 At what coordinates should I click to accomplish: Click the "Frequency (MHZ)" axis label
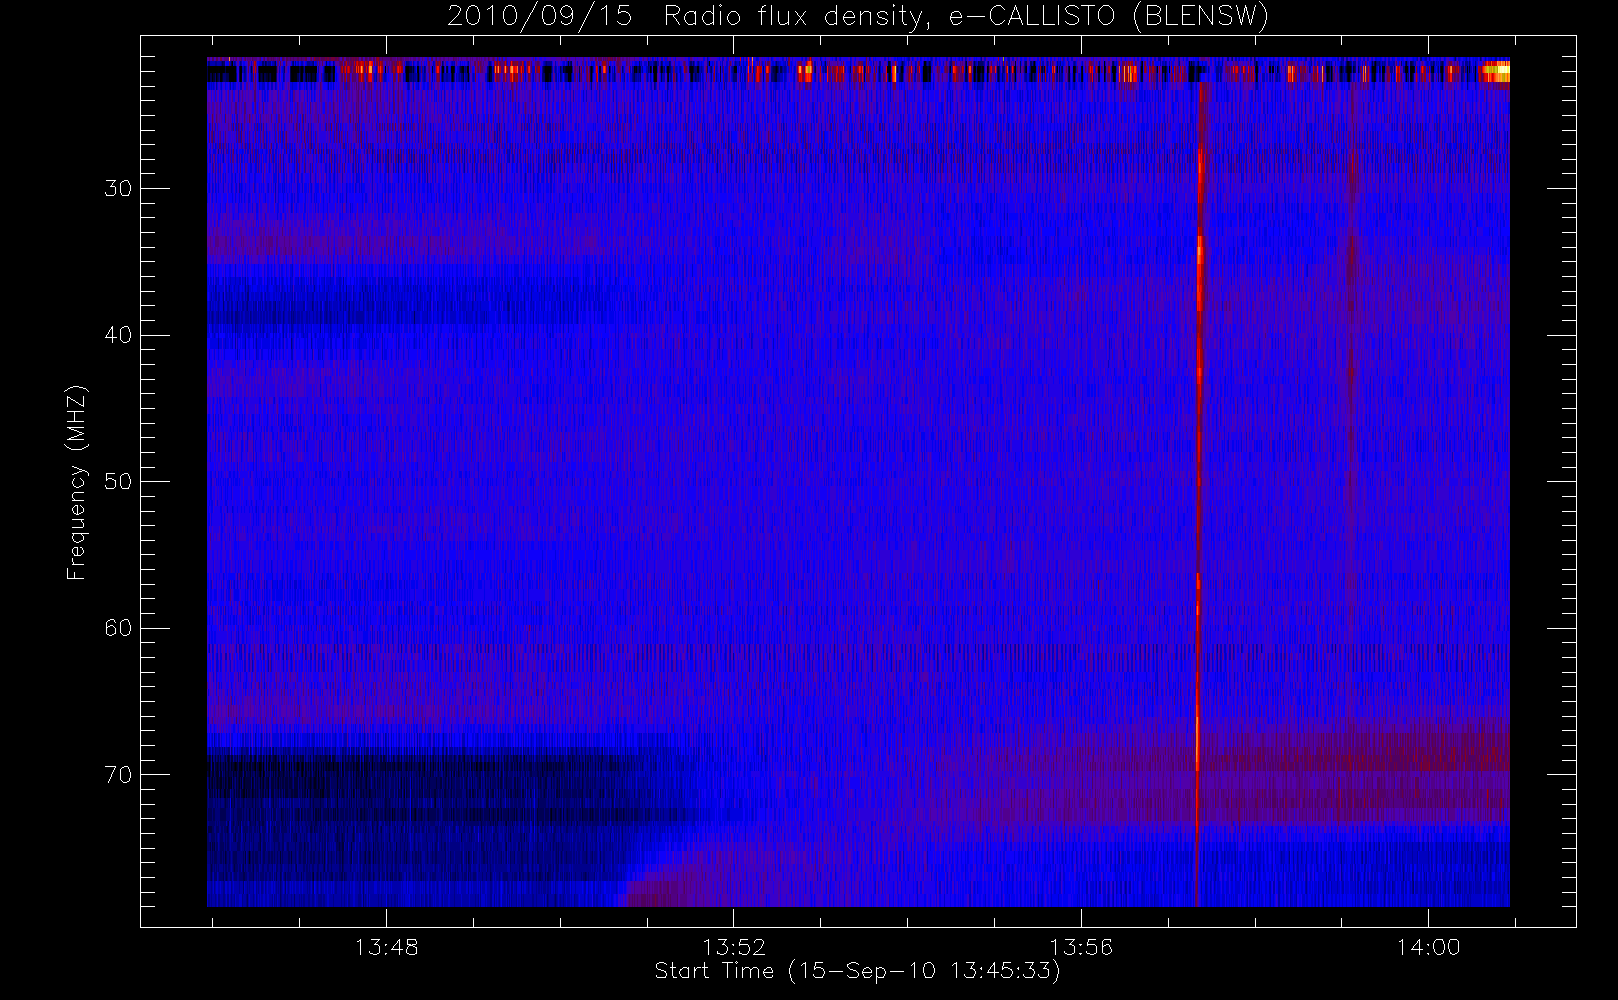click(77, 482)
